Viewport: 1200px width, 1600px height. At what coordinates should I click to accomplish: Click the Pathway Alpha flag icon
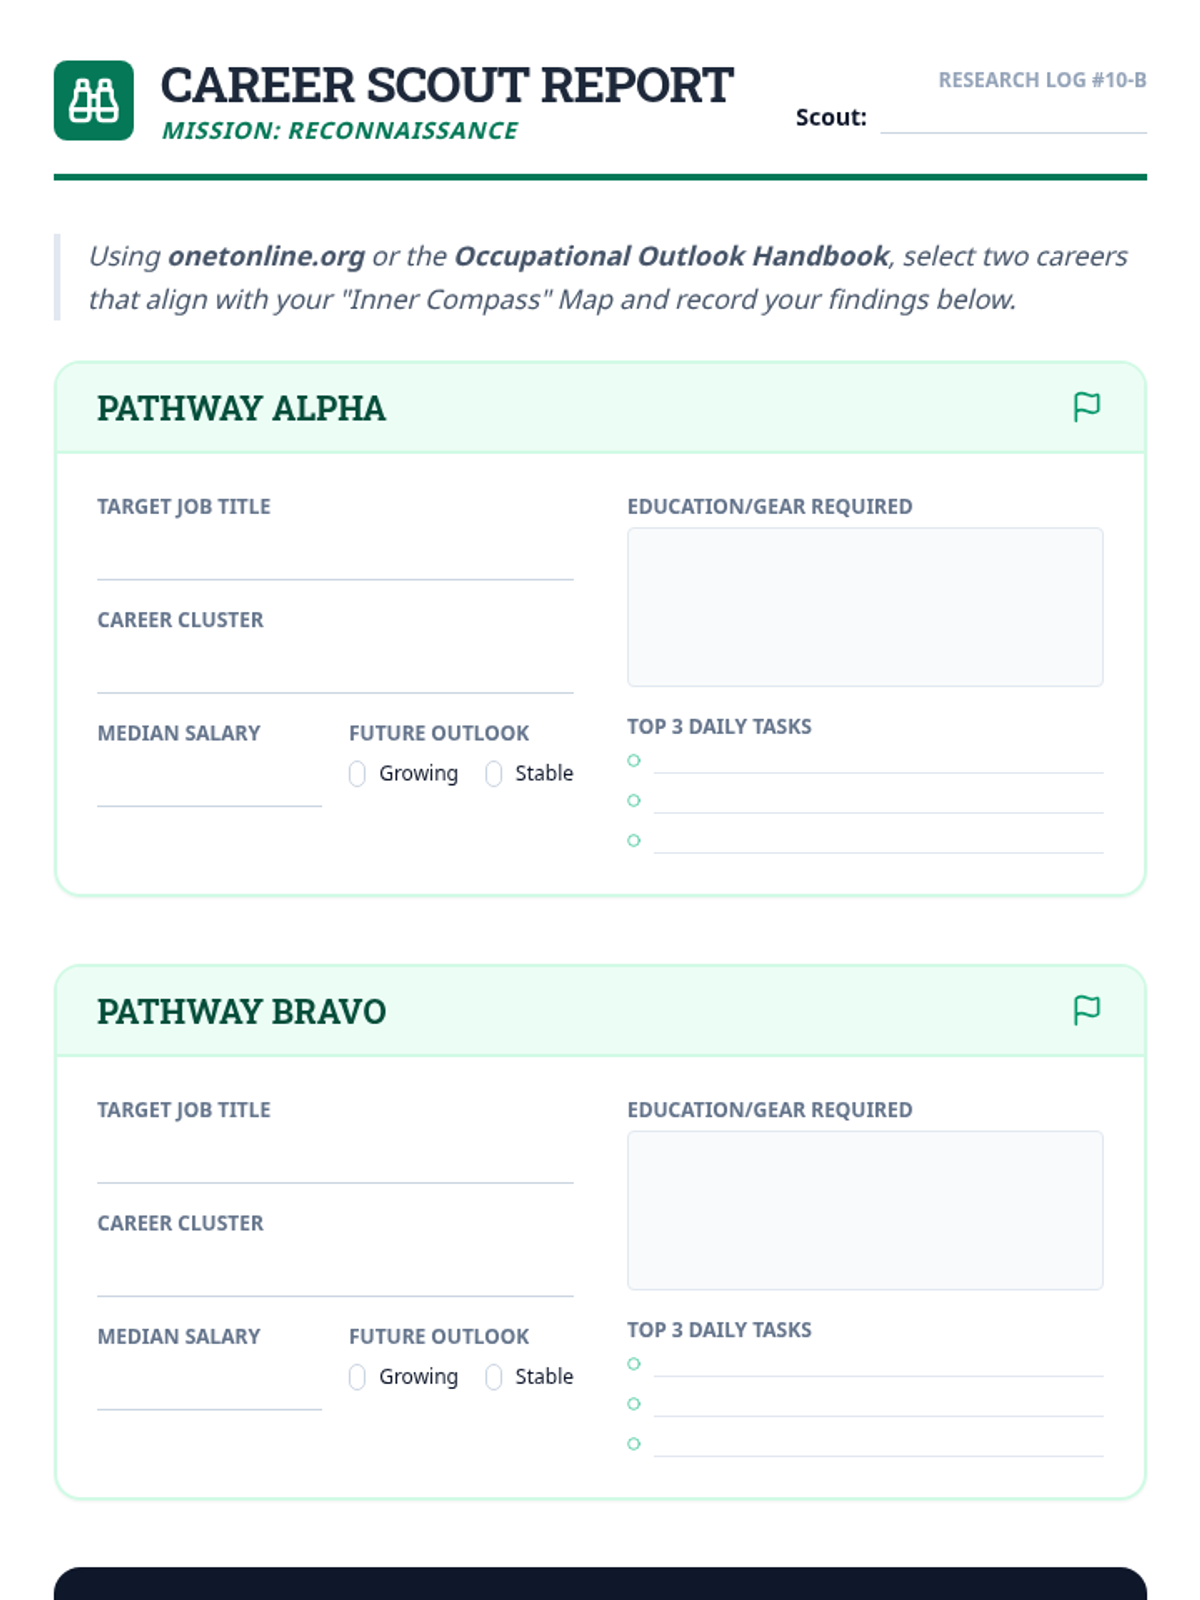tap(1086, 407)
